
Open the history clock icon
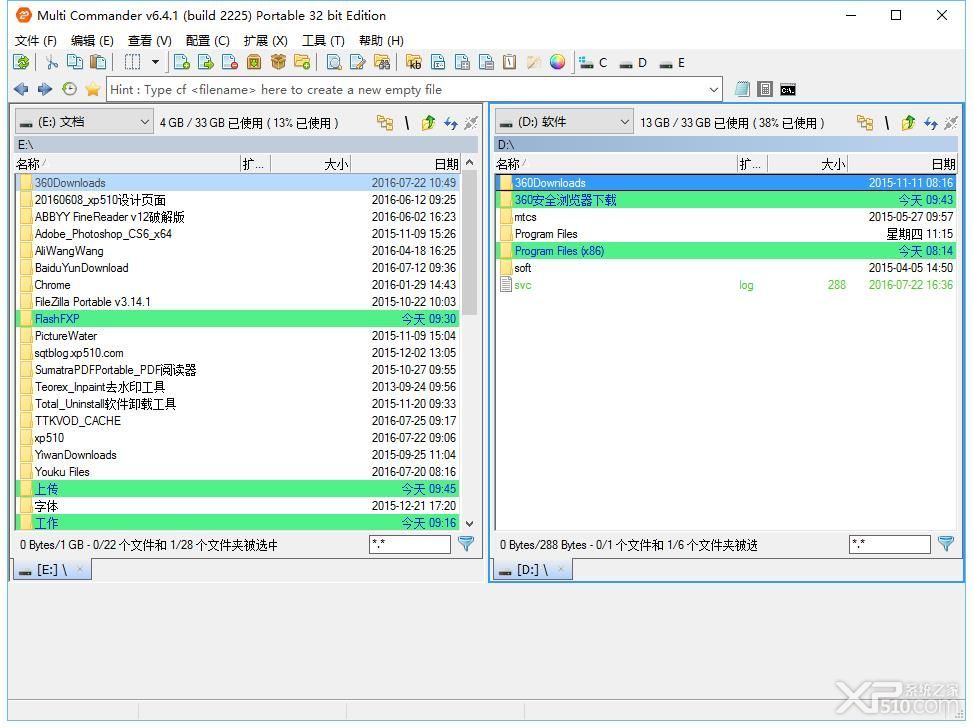tap(70, 89)
